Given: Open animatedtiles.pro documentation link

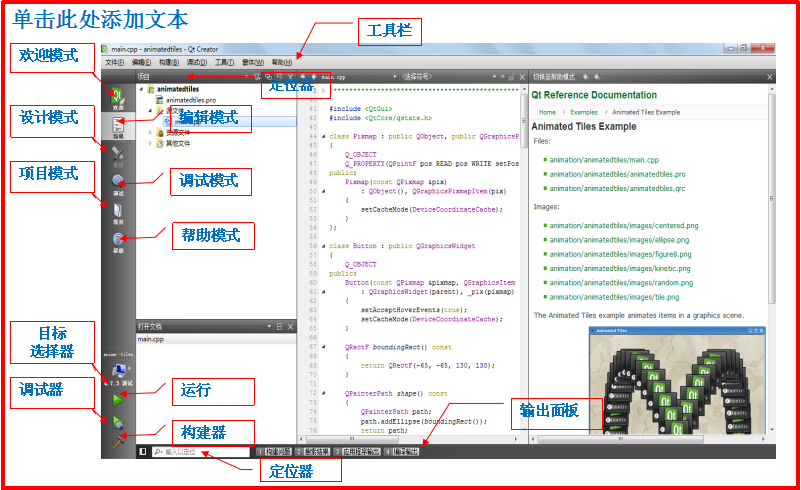Looking at the screenshot, I should (x=618, y=174).
